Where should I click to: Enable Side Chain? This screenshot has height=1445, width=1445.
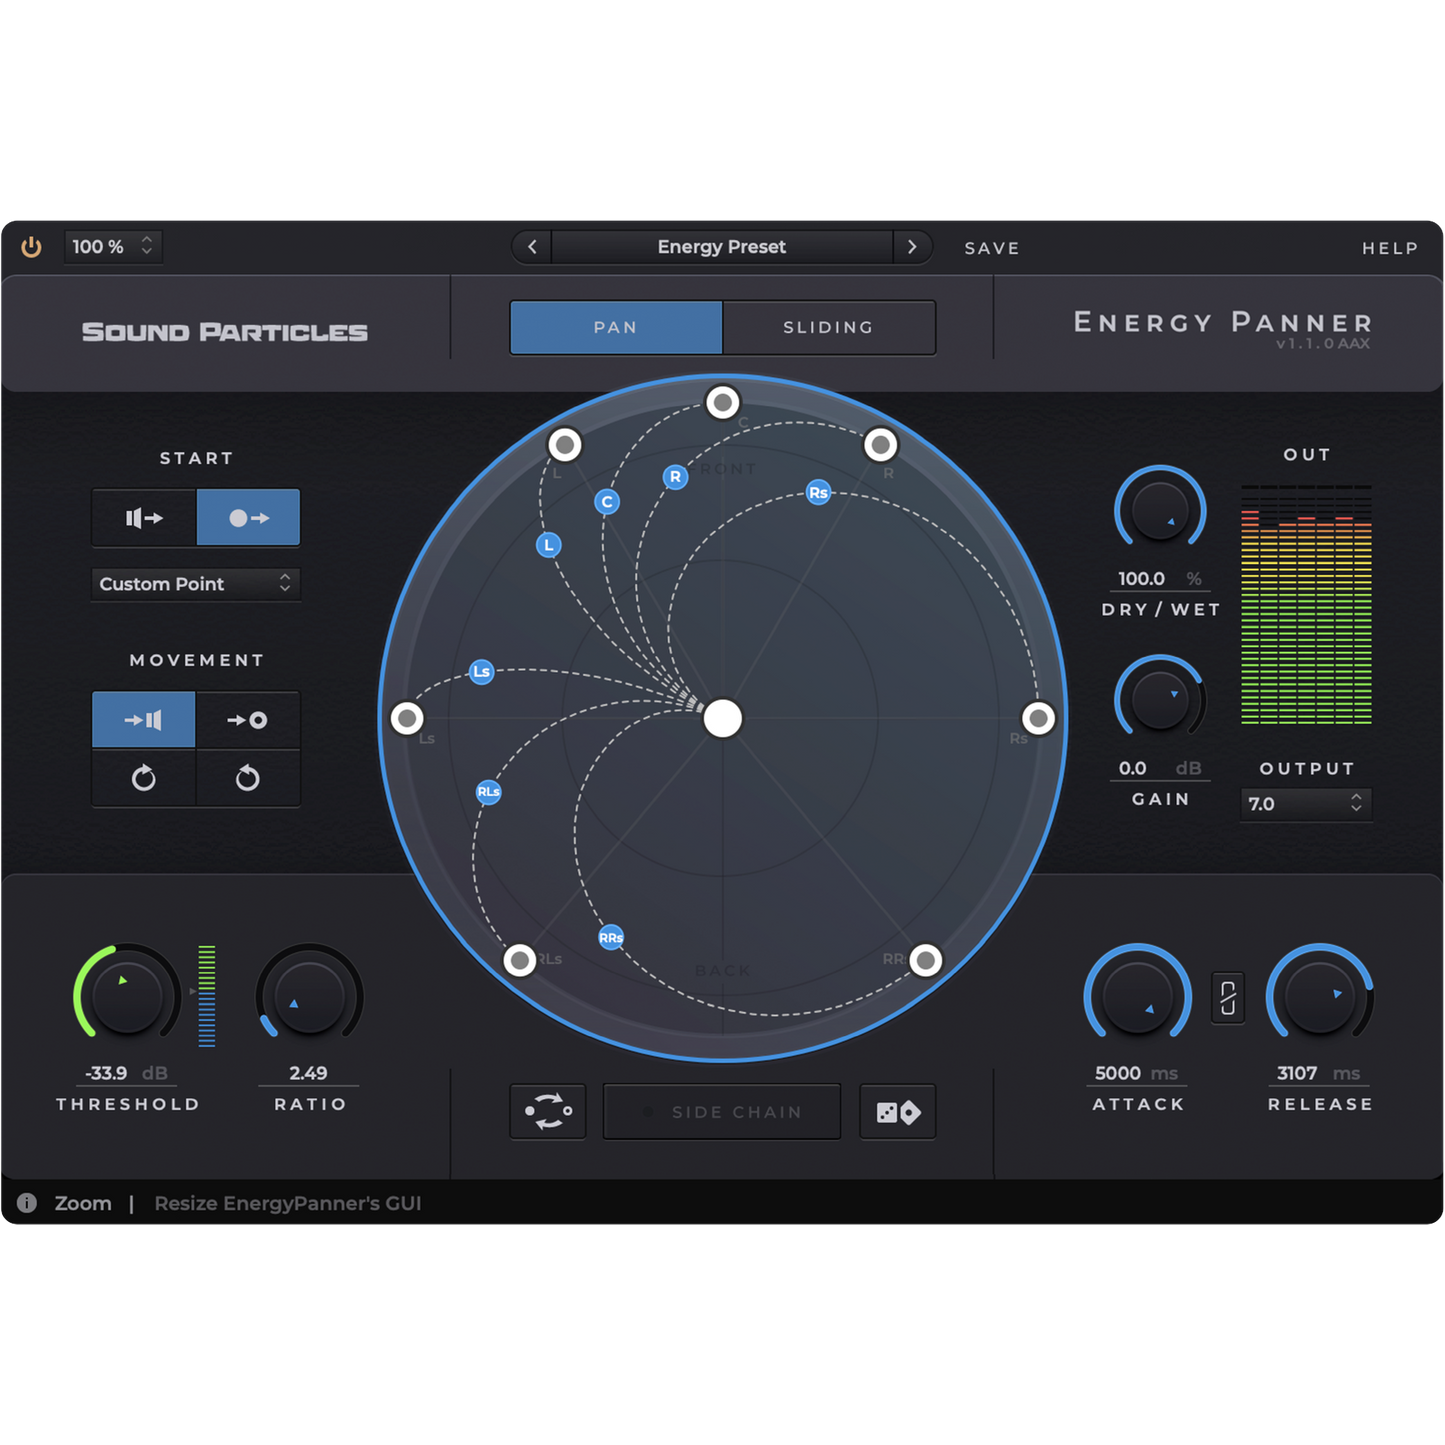721,1111
